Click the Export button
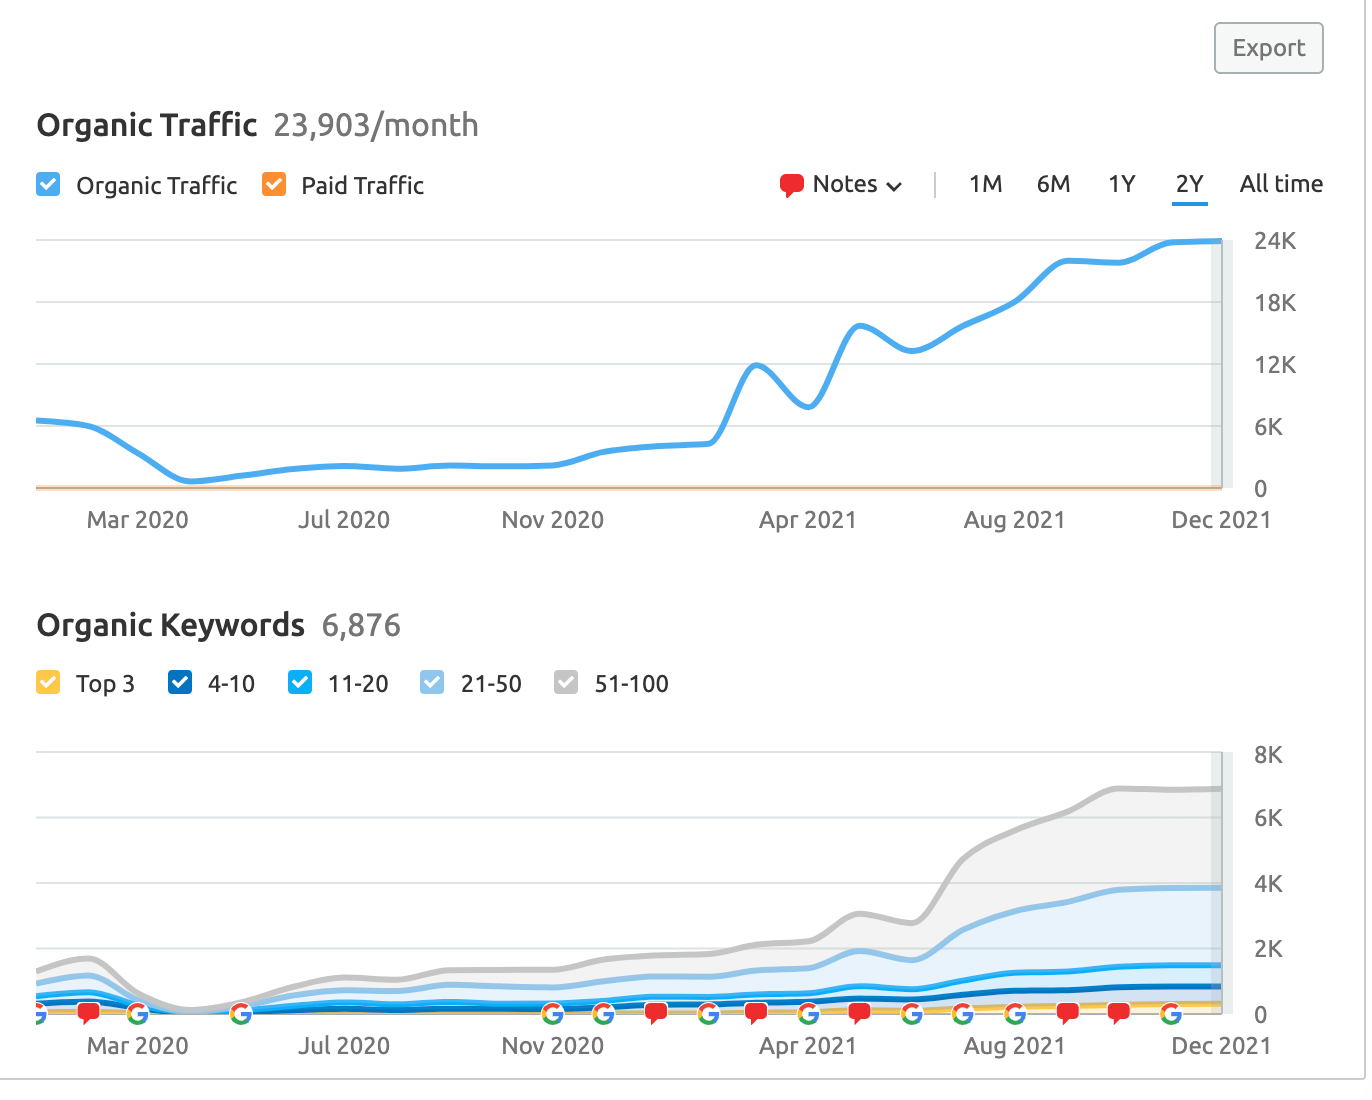Viewport: 1372px width, 1100px height. click(x=1268, y=48)
